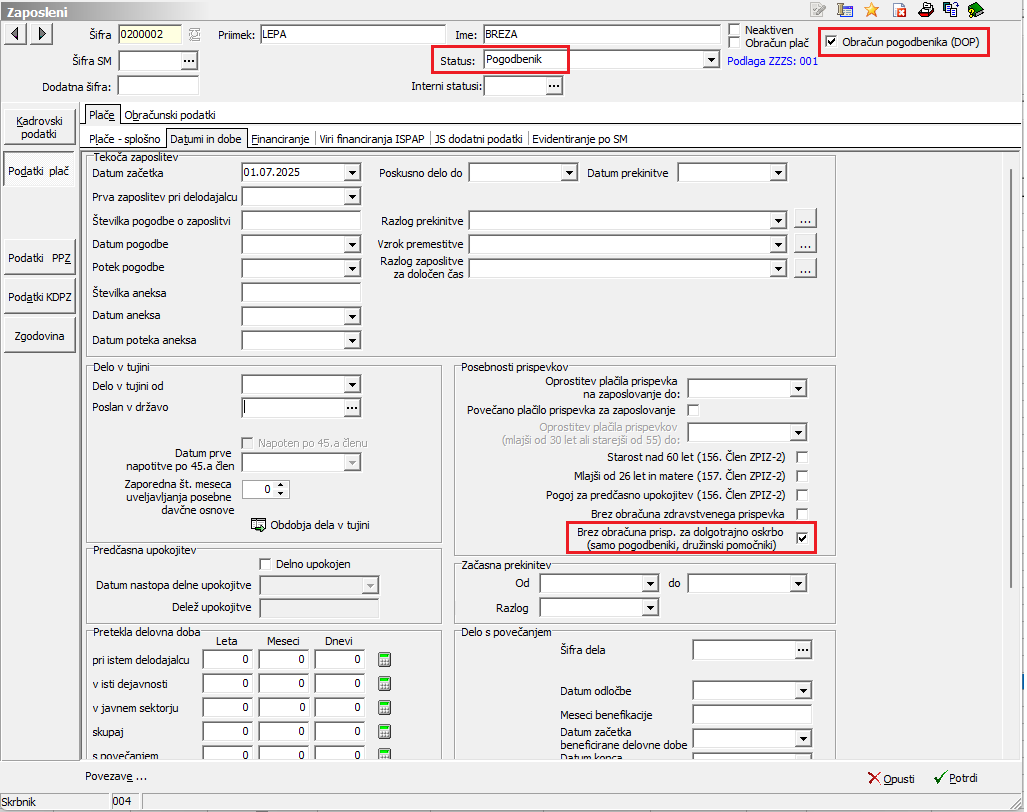This screenshot has height=812, width=1027.
Task: Open Šifra dela lookup ellipsis
Action: point(803,650)
